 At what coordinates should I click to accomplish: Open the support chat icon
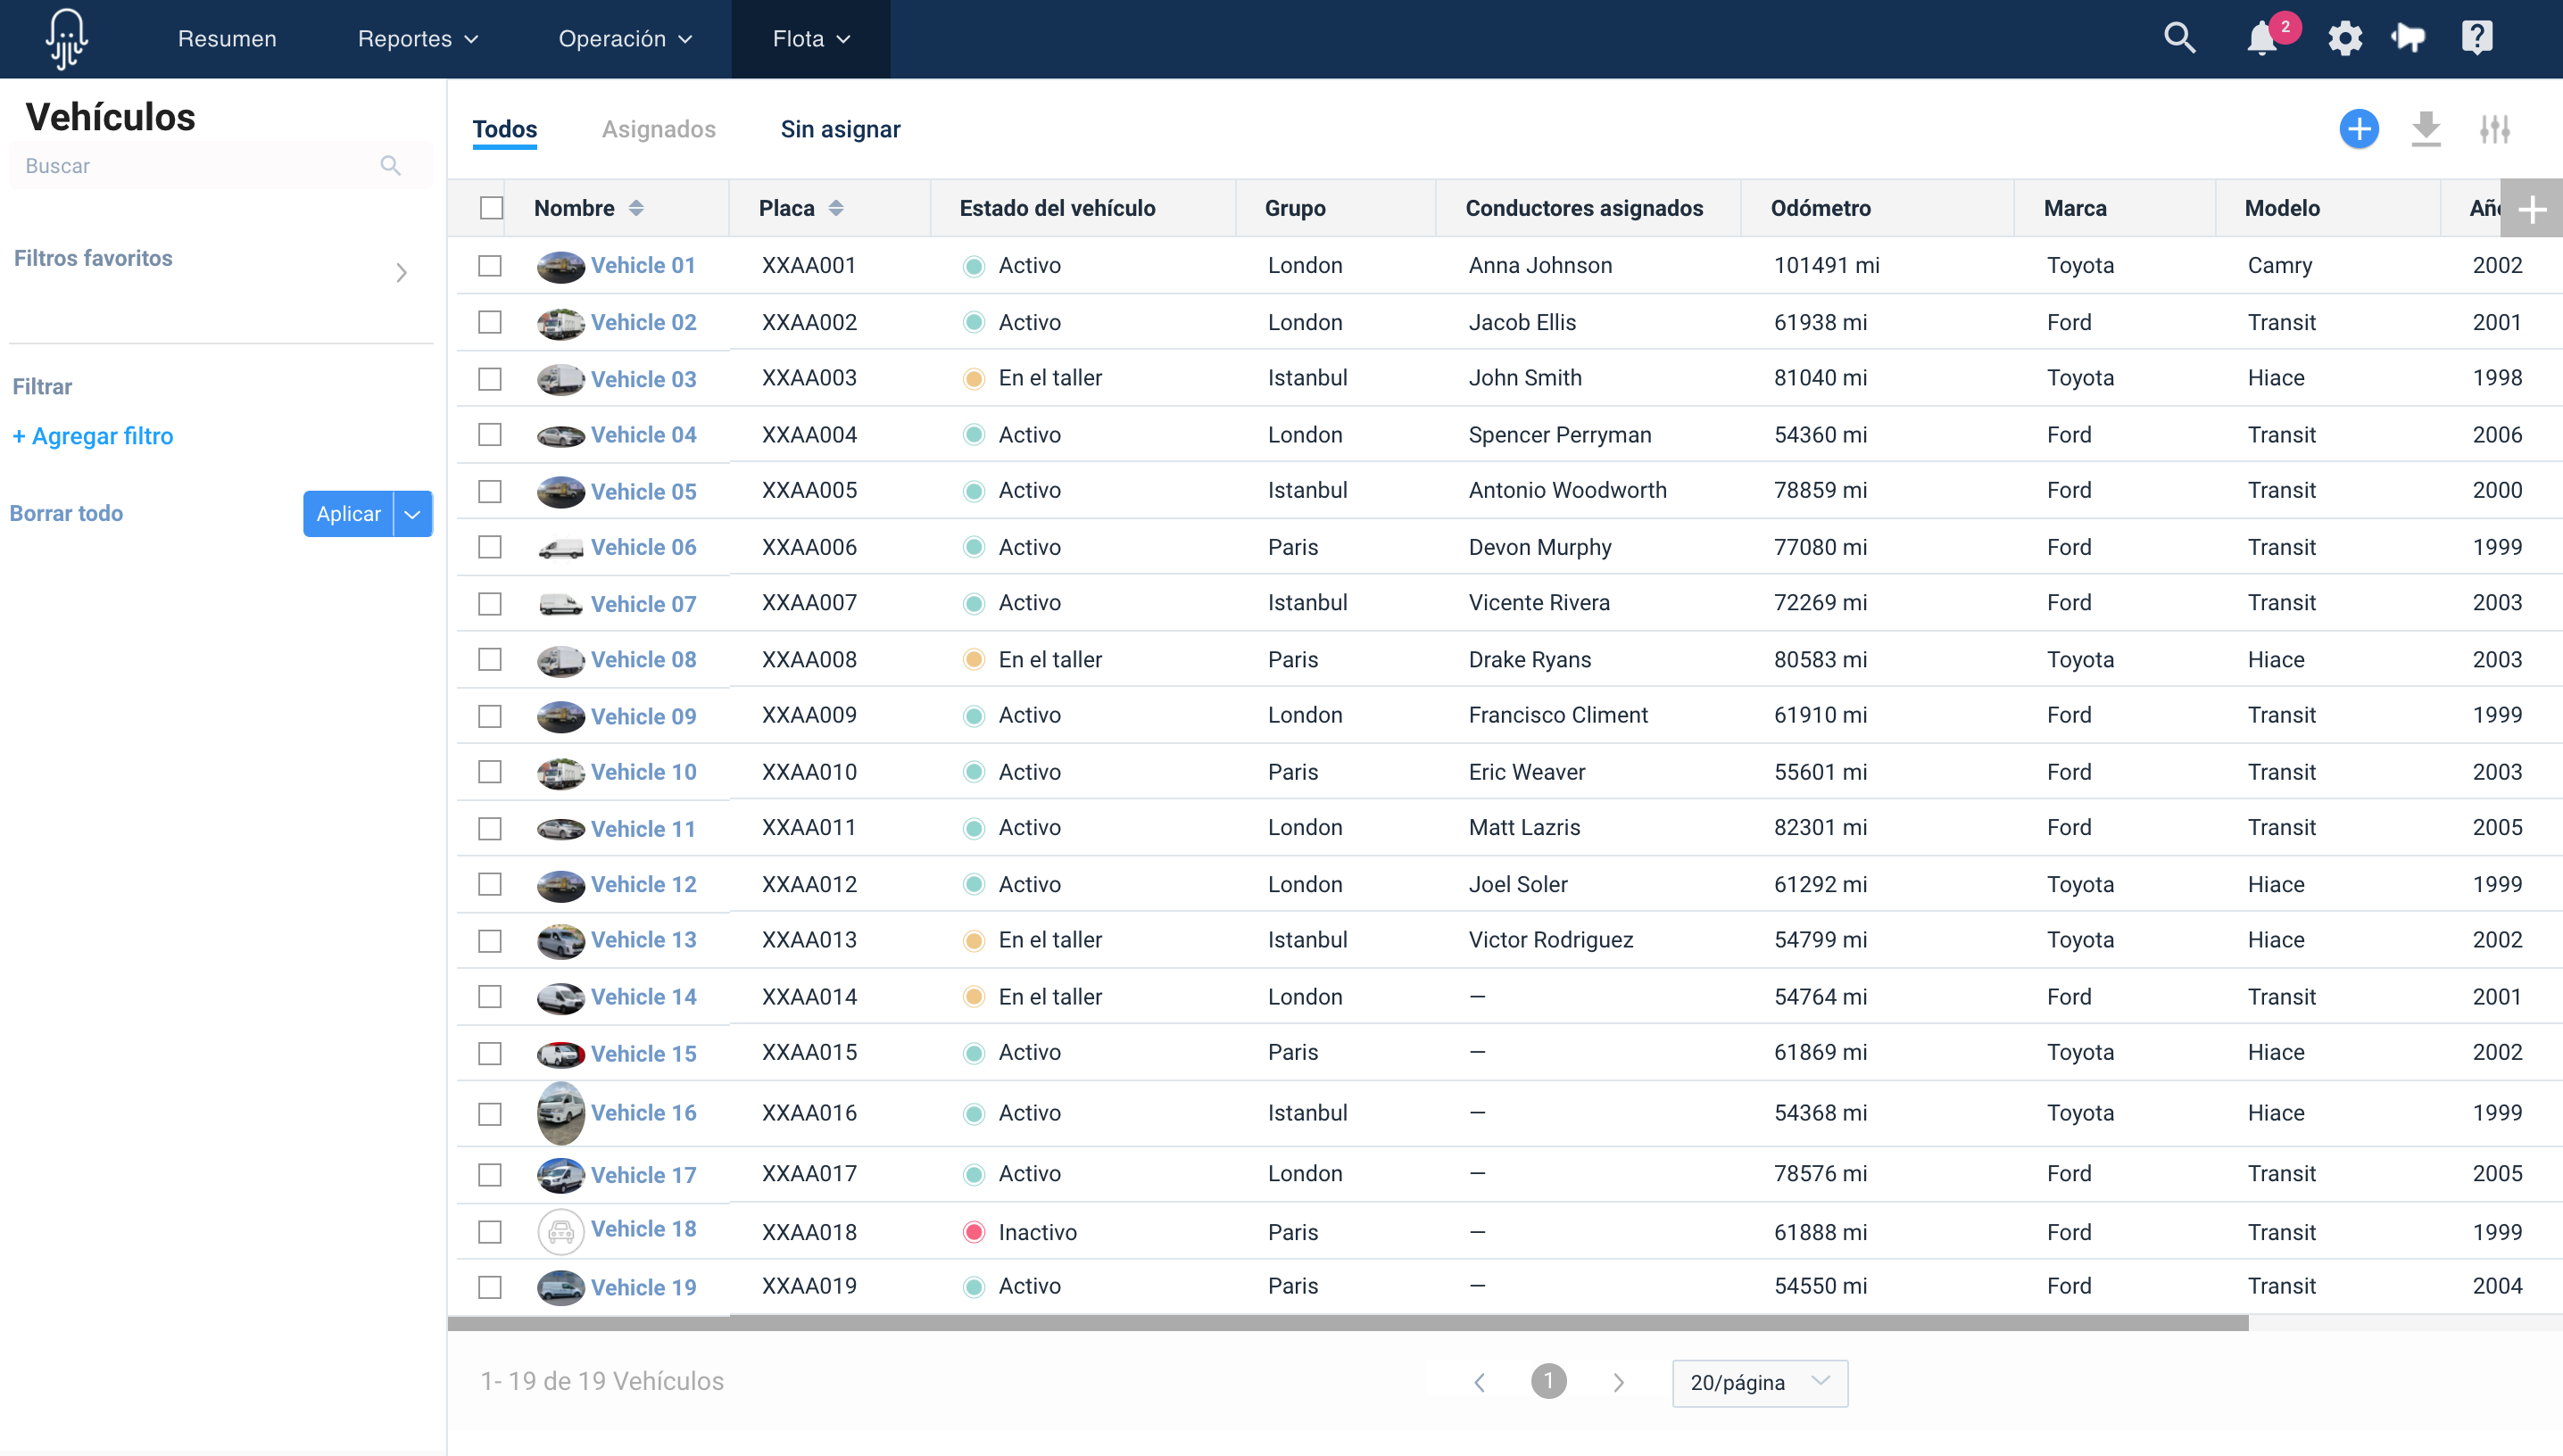point(2409,38)
